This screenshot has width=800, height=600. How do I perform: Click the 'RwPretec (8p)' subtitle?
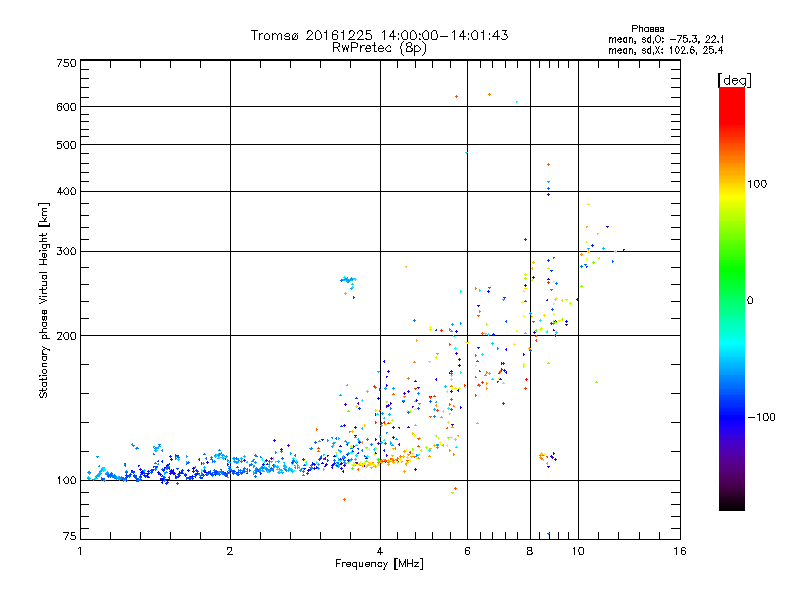(379, 48)
